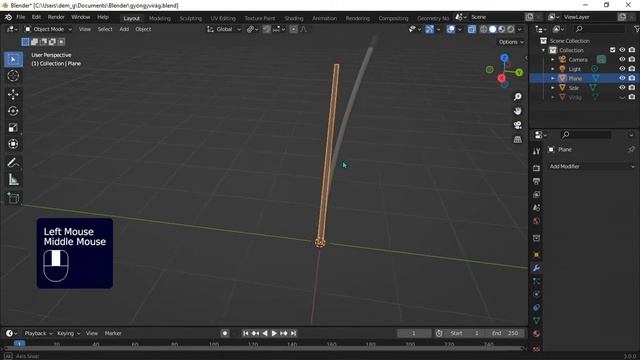Pick the Scale tool

13,128
